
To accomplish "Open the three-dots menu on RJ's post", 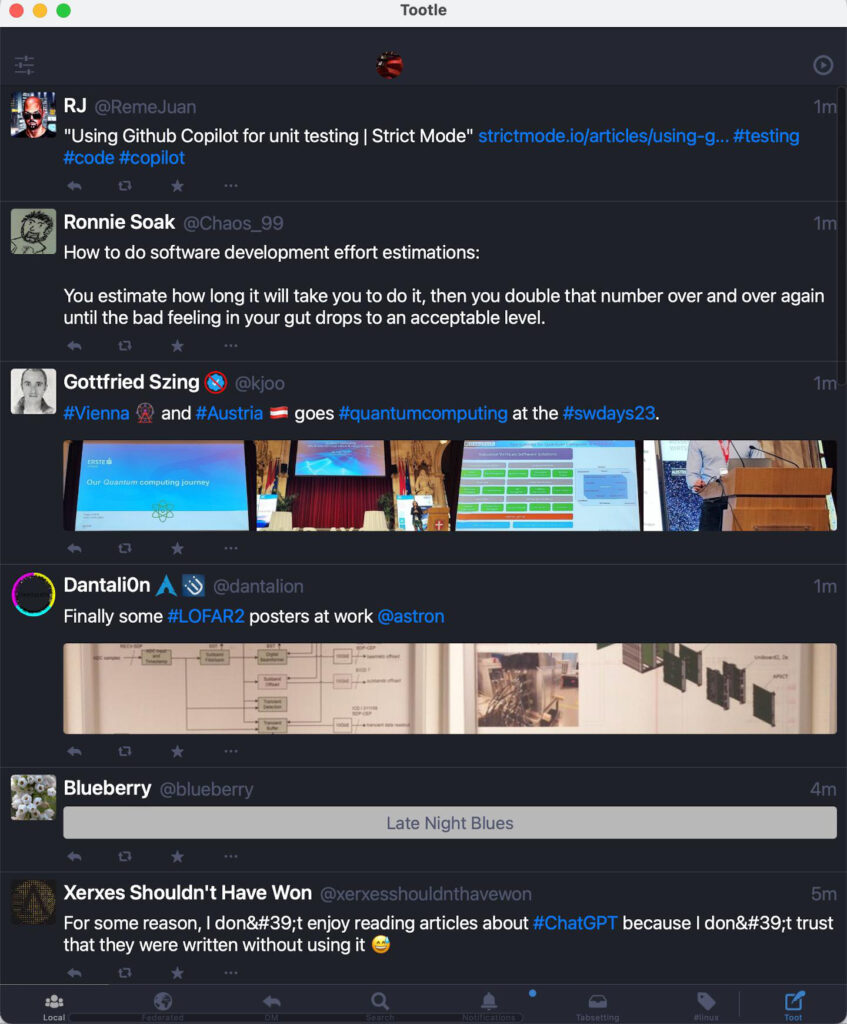I will click(231, 186).
